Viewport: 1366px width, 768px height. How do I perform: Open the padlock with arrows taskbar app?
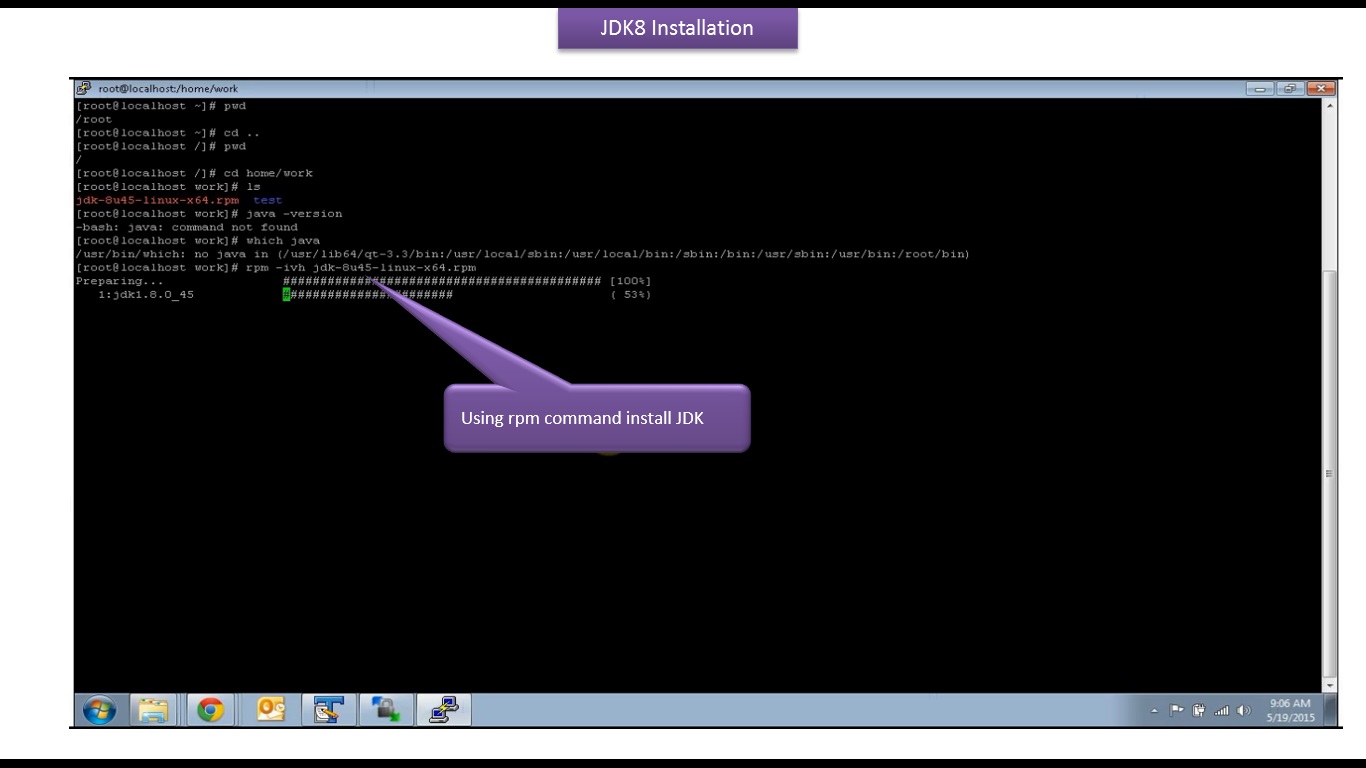click(x=386, y=710)
